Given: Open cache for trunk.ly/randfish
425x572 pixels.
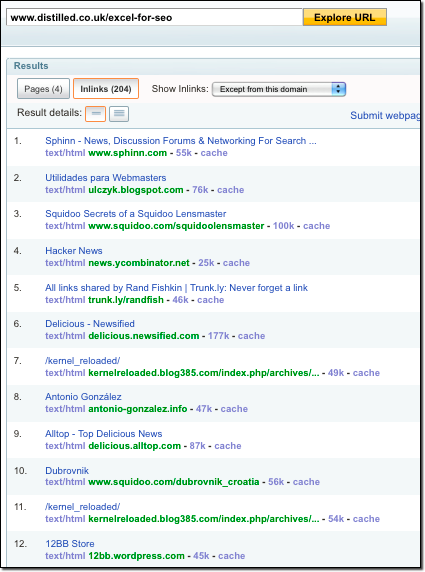Looking at the screenshot, I should point(210,300).
